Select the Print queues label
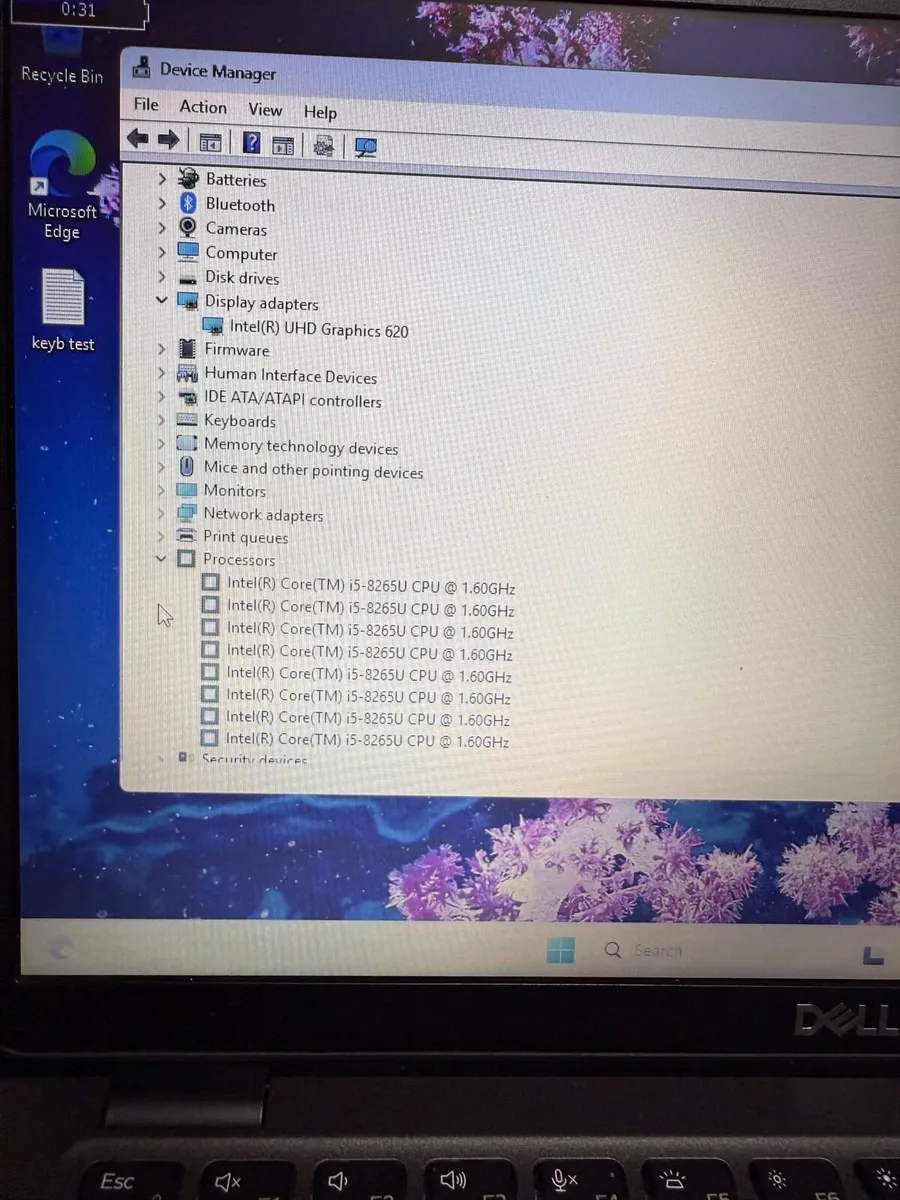 point(245,537)
